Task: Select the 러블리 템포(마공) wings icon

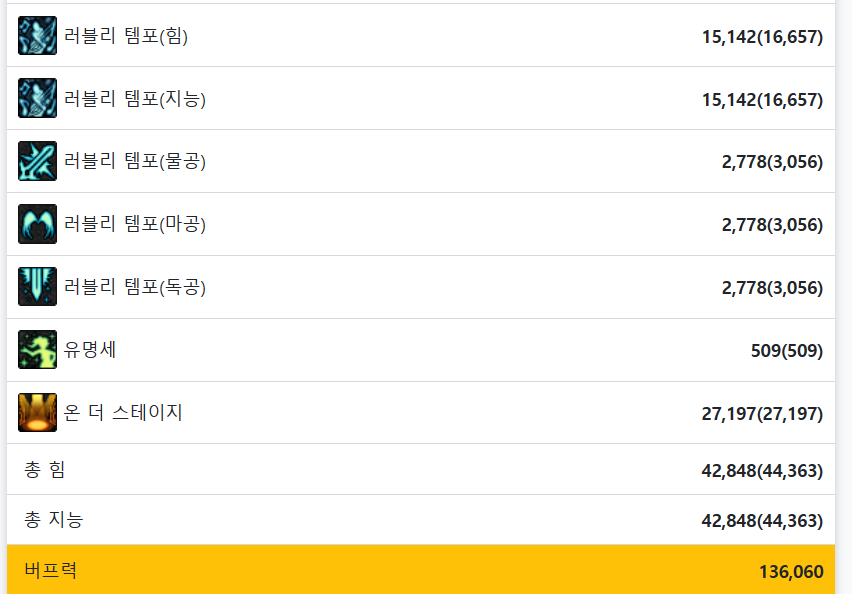Action: click(37, 224)
